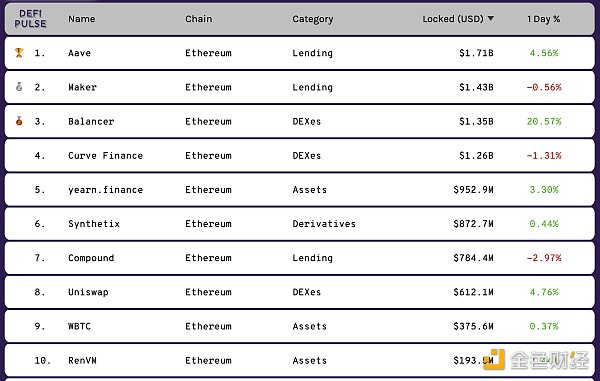Open the RenVM project row
The image size is (600, 381).
point(300,360)
